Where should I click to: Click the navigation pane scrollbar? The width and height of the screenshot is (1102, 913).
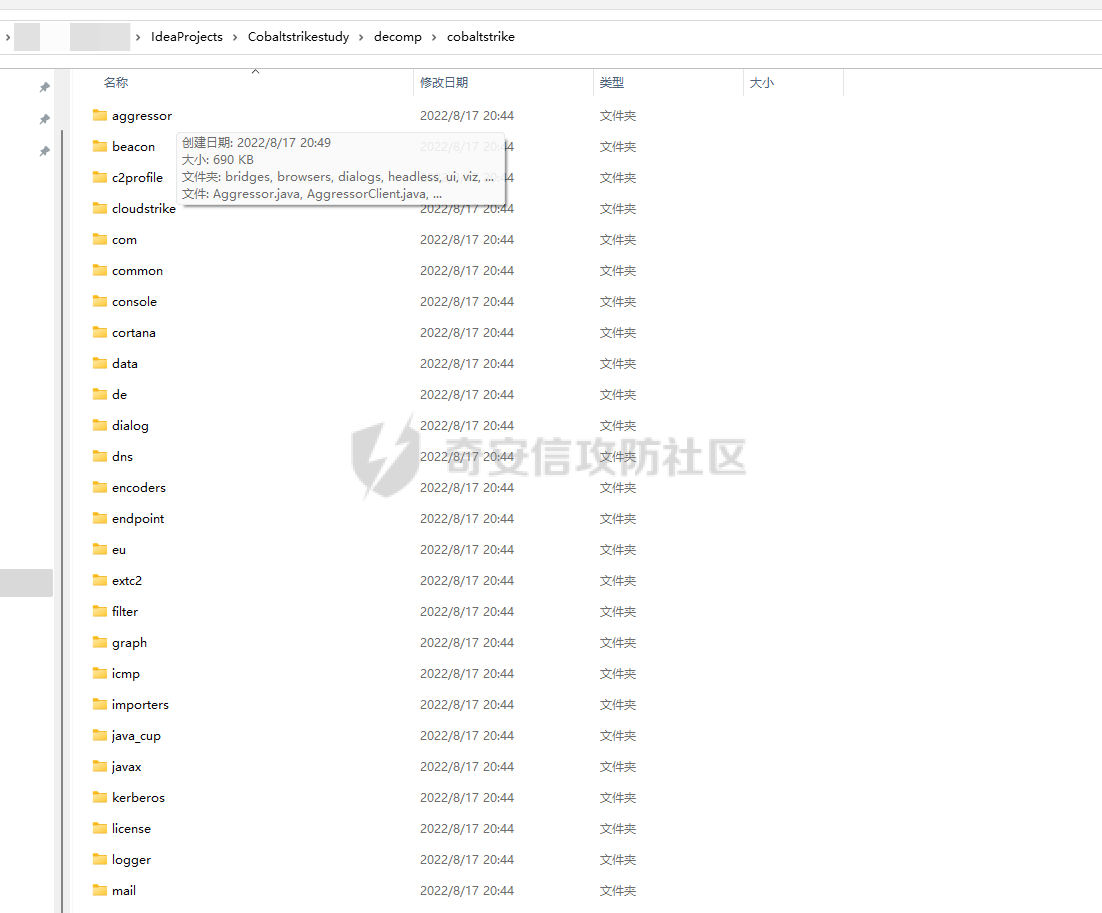point(62,520)
